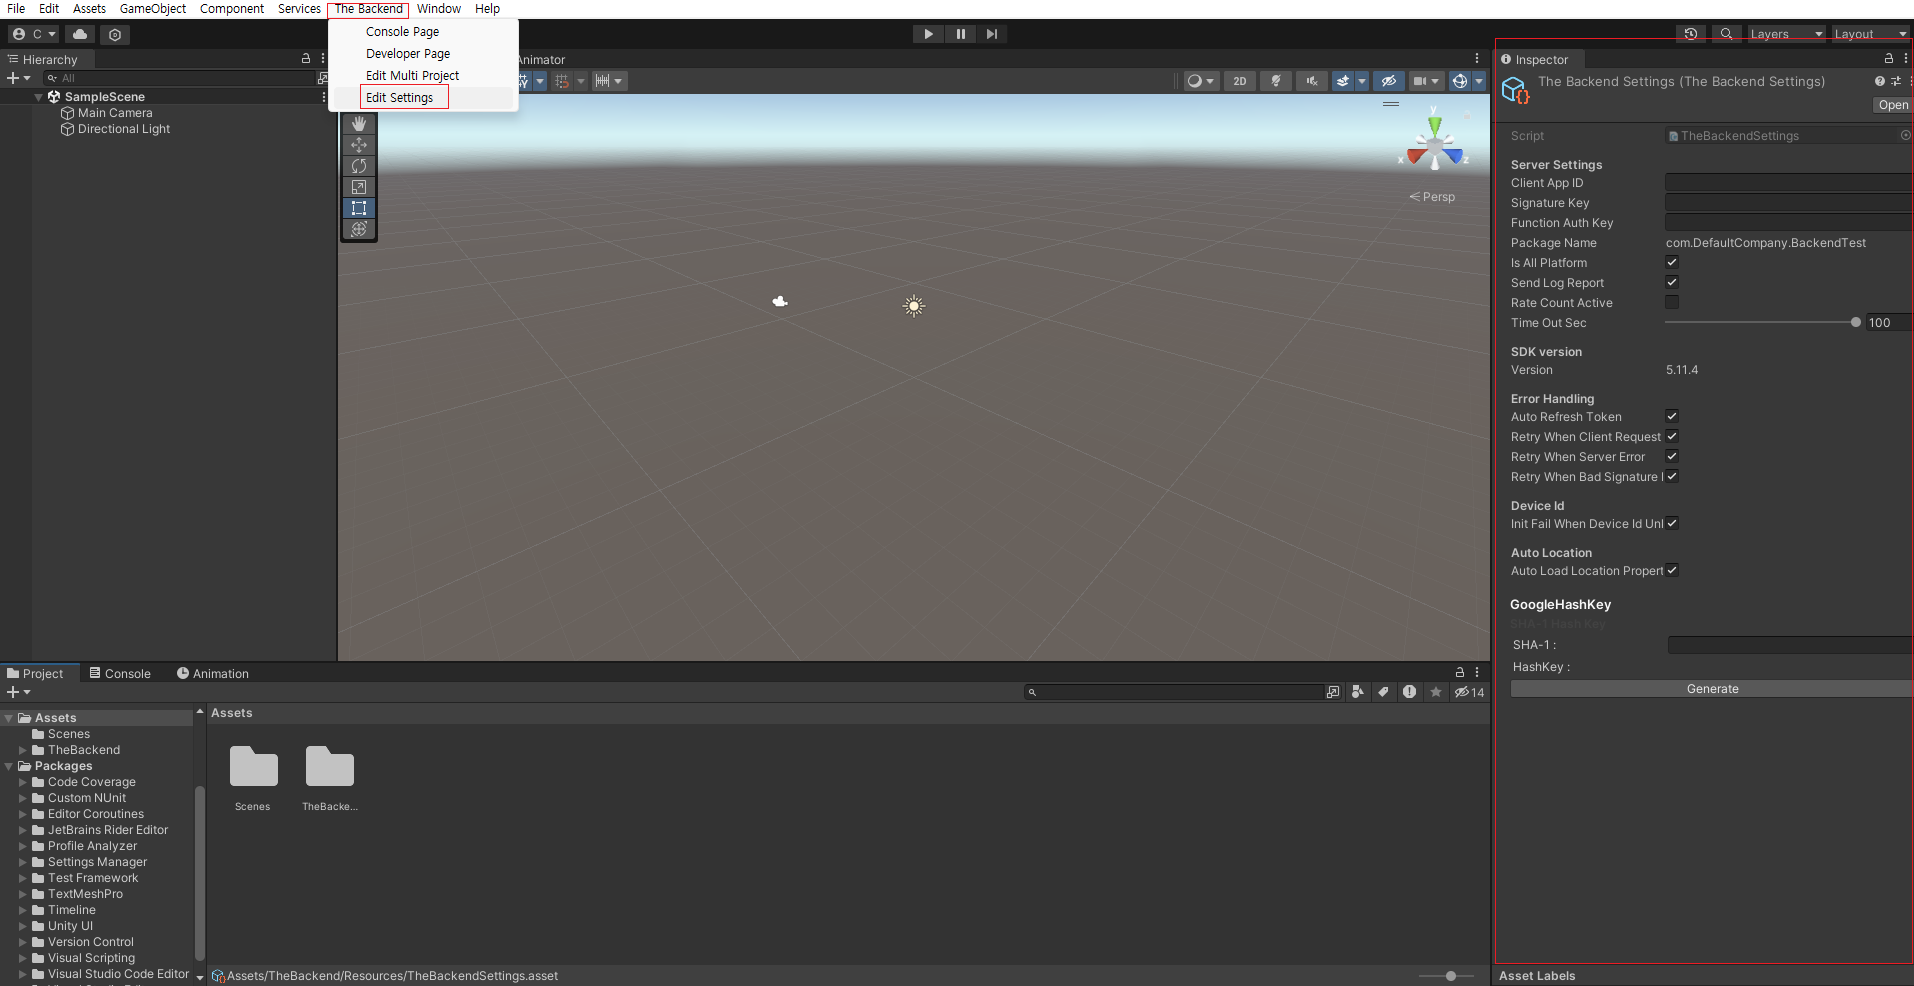
Task: Toggle Init Fail When Device Id checkbox
Action: (1672, 523)
